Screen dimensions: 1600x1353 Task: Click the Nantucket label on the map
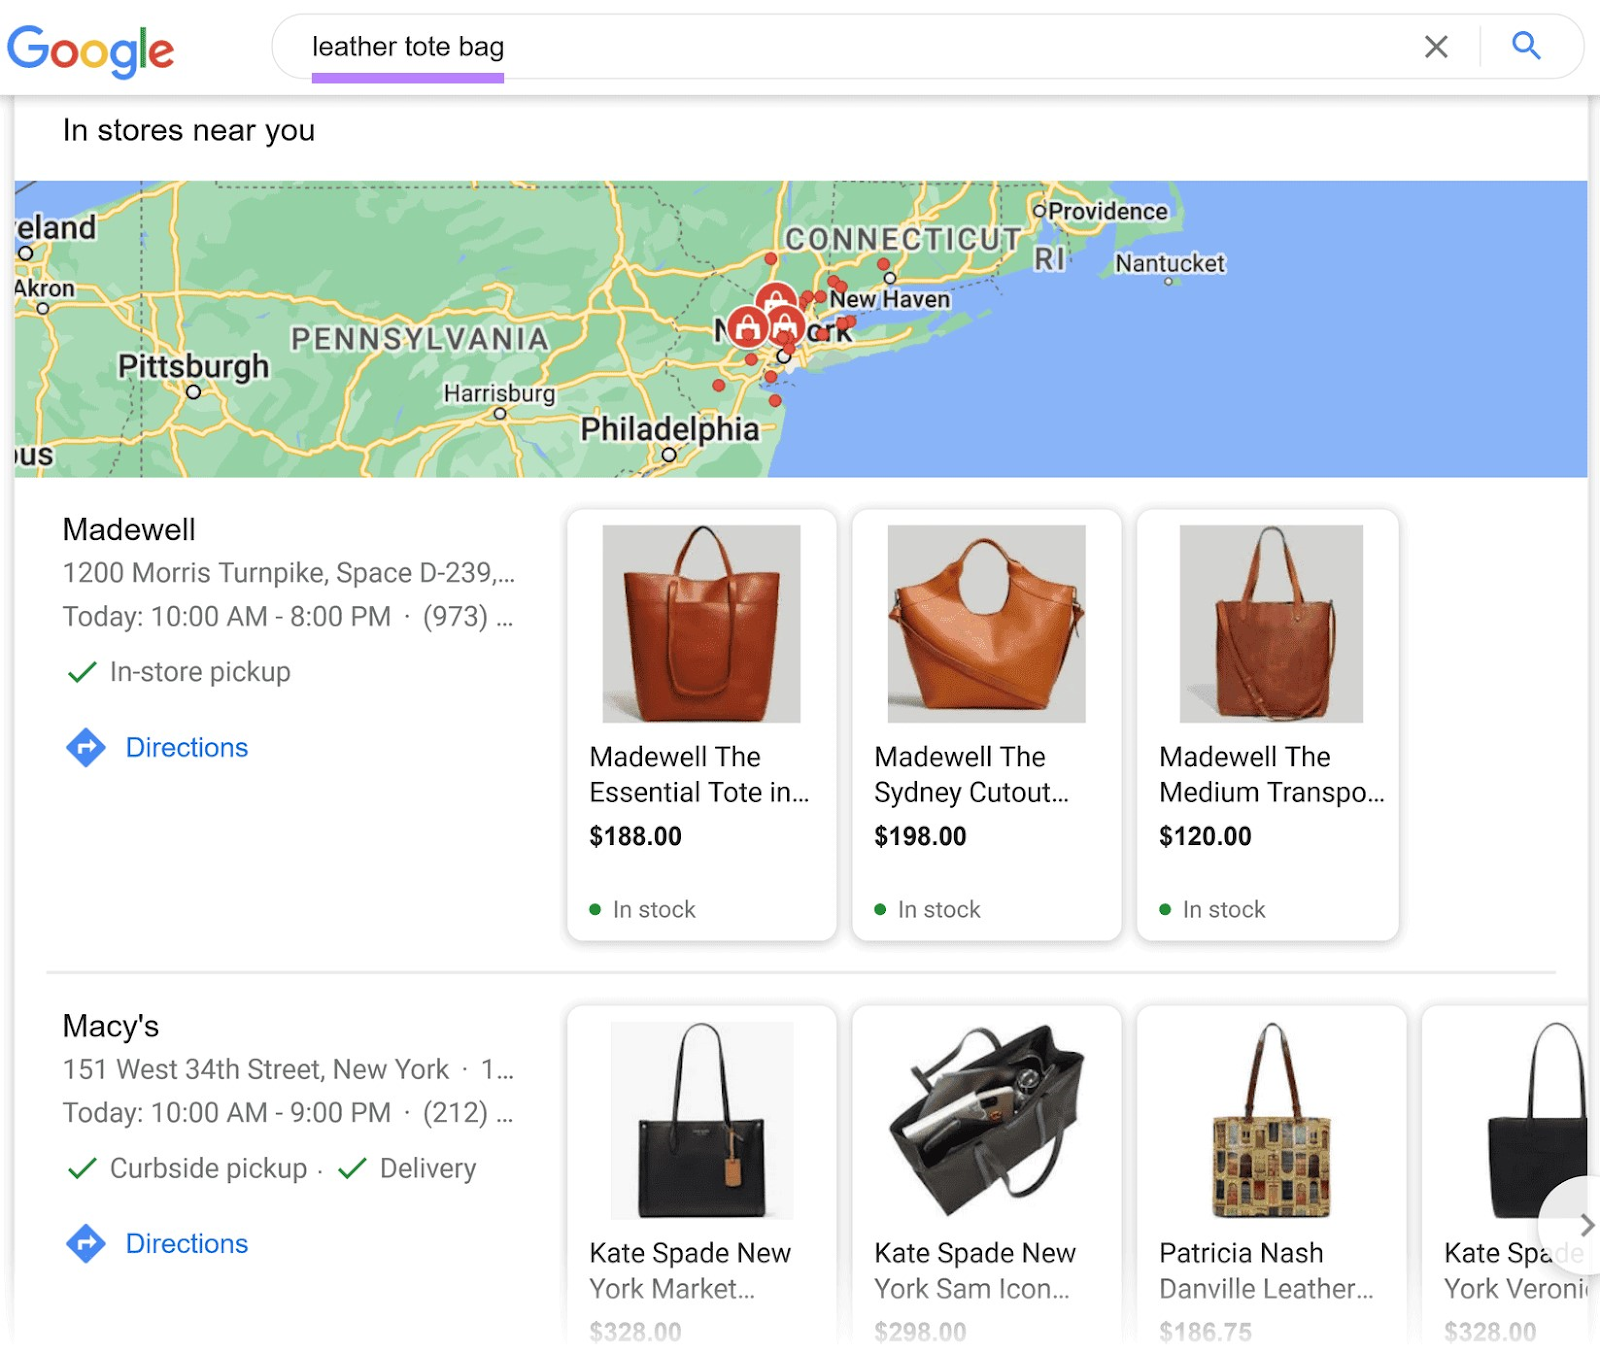(1170, 263)
